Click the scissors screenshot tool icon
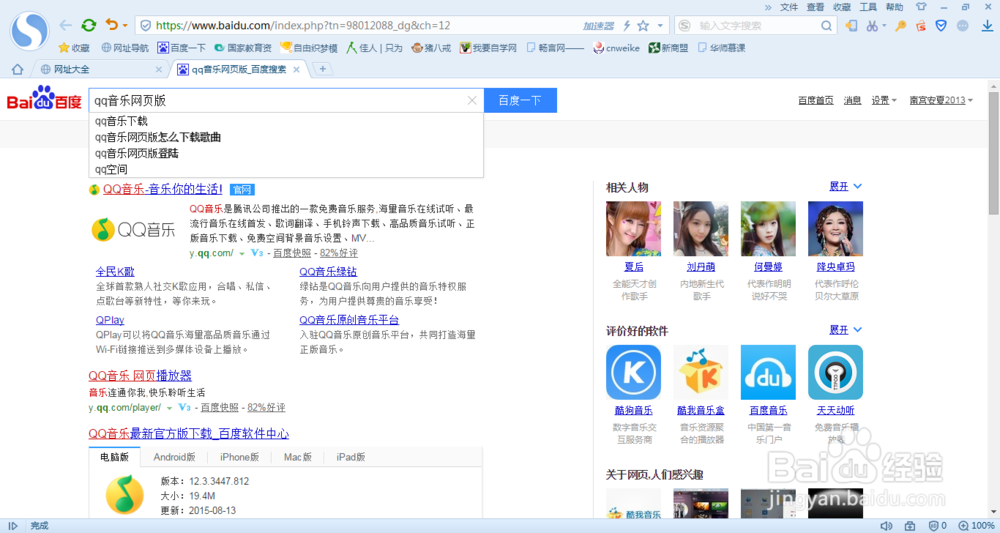1000x533 pixels. (872, 26)
